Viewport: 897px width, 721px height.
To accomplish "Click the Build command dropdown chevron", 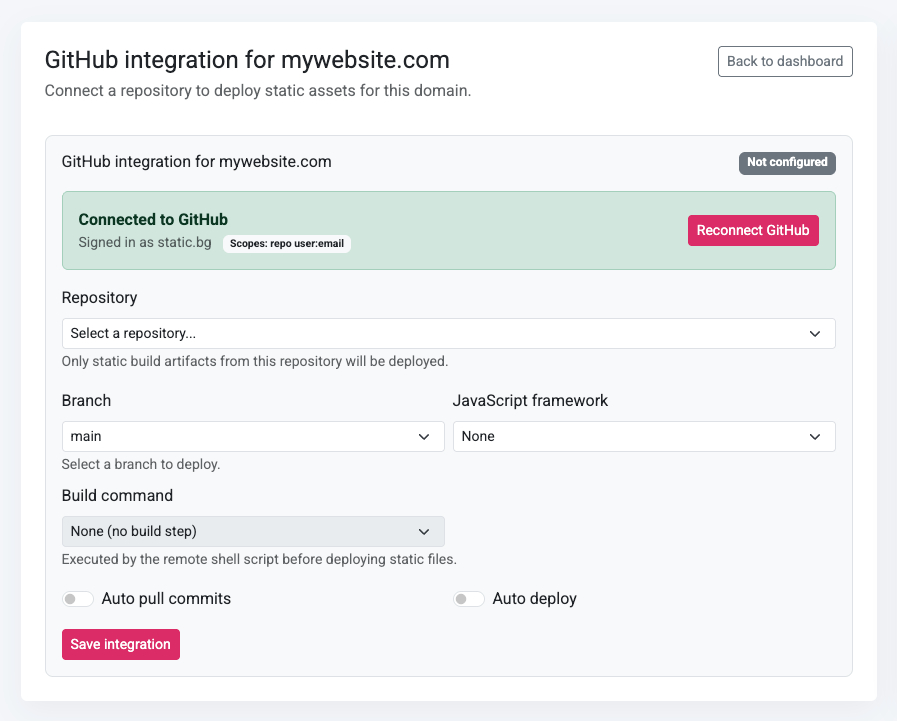I will pyautogui.click(x=424, y=531).
